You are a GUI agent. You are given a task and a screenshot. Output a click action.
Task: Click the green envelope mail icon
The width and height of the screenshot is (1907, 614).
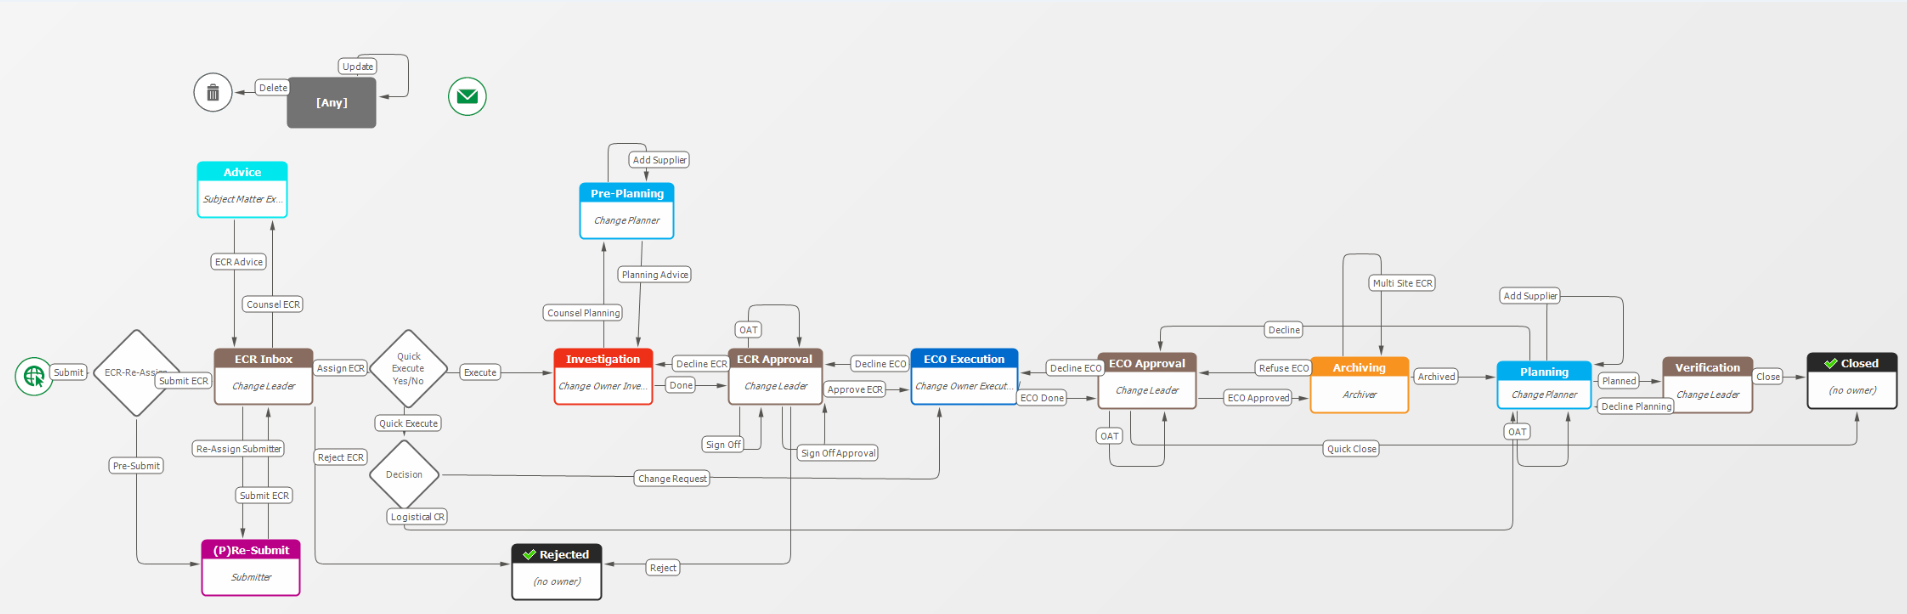point(467,97)
